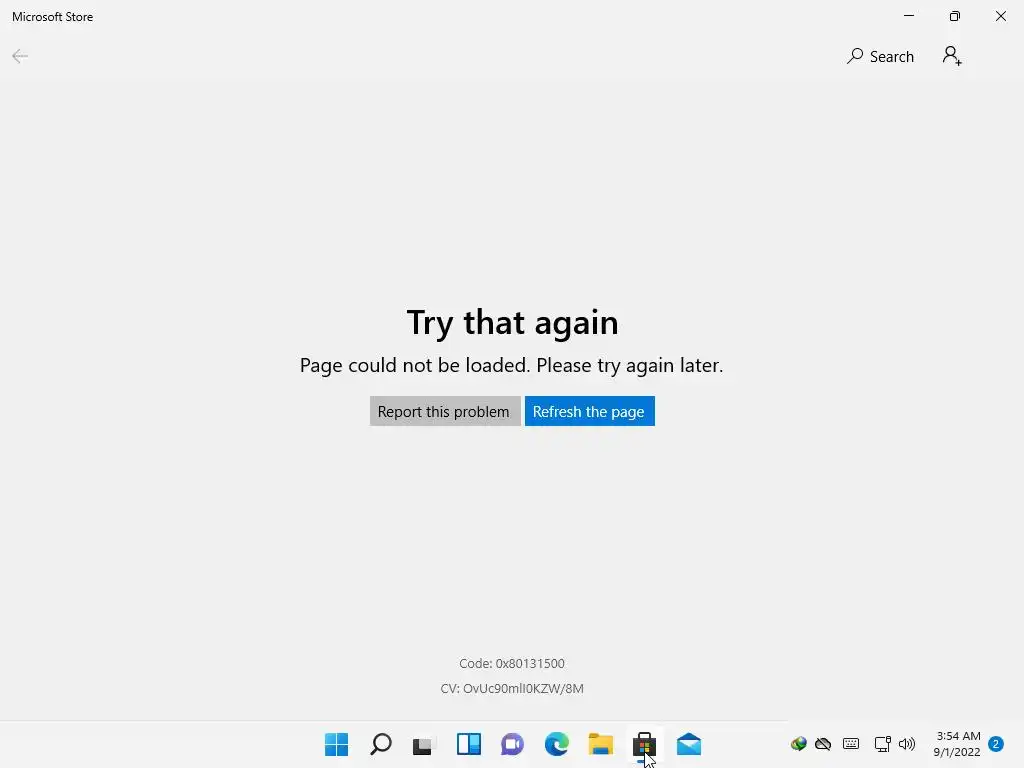Open the touch keyboard tray icon
The width and height of the screenshot is (1024, 768).
(x=851, y=744)
